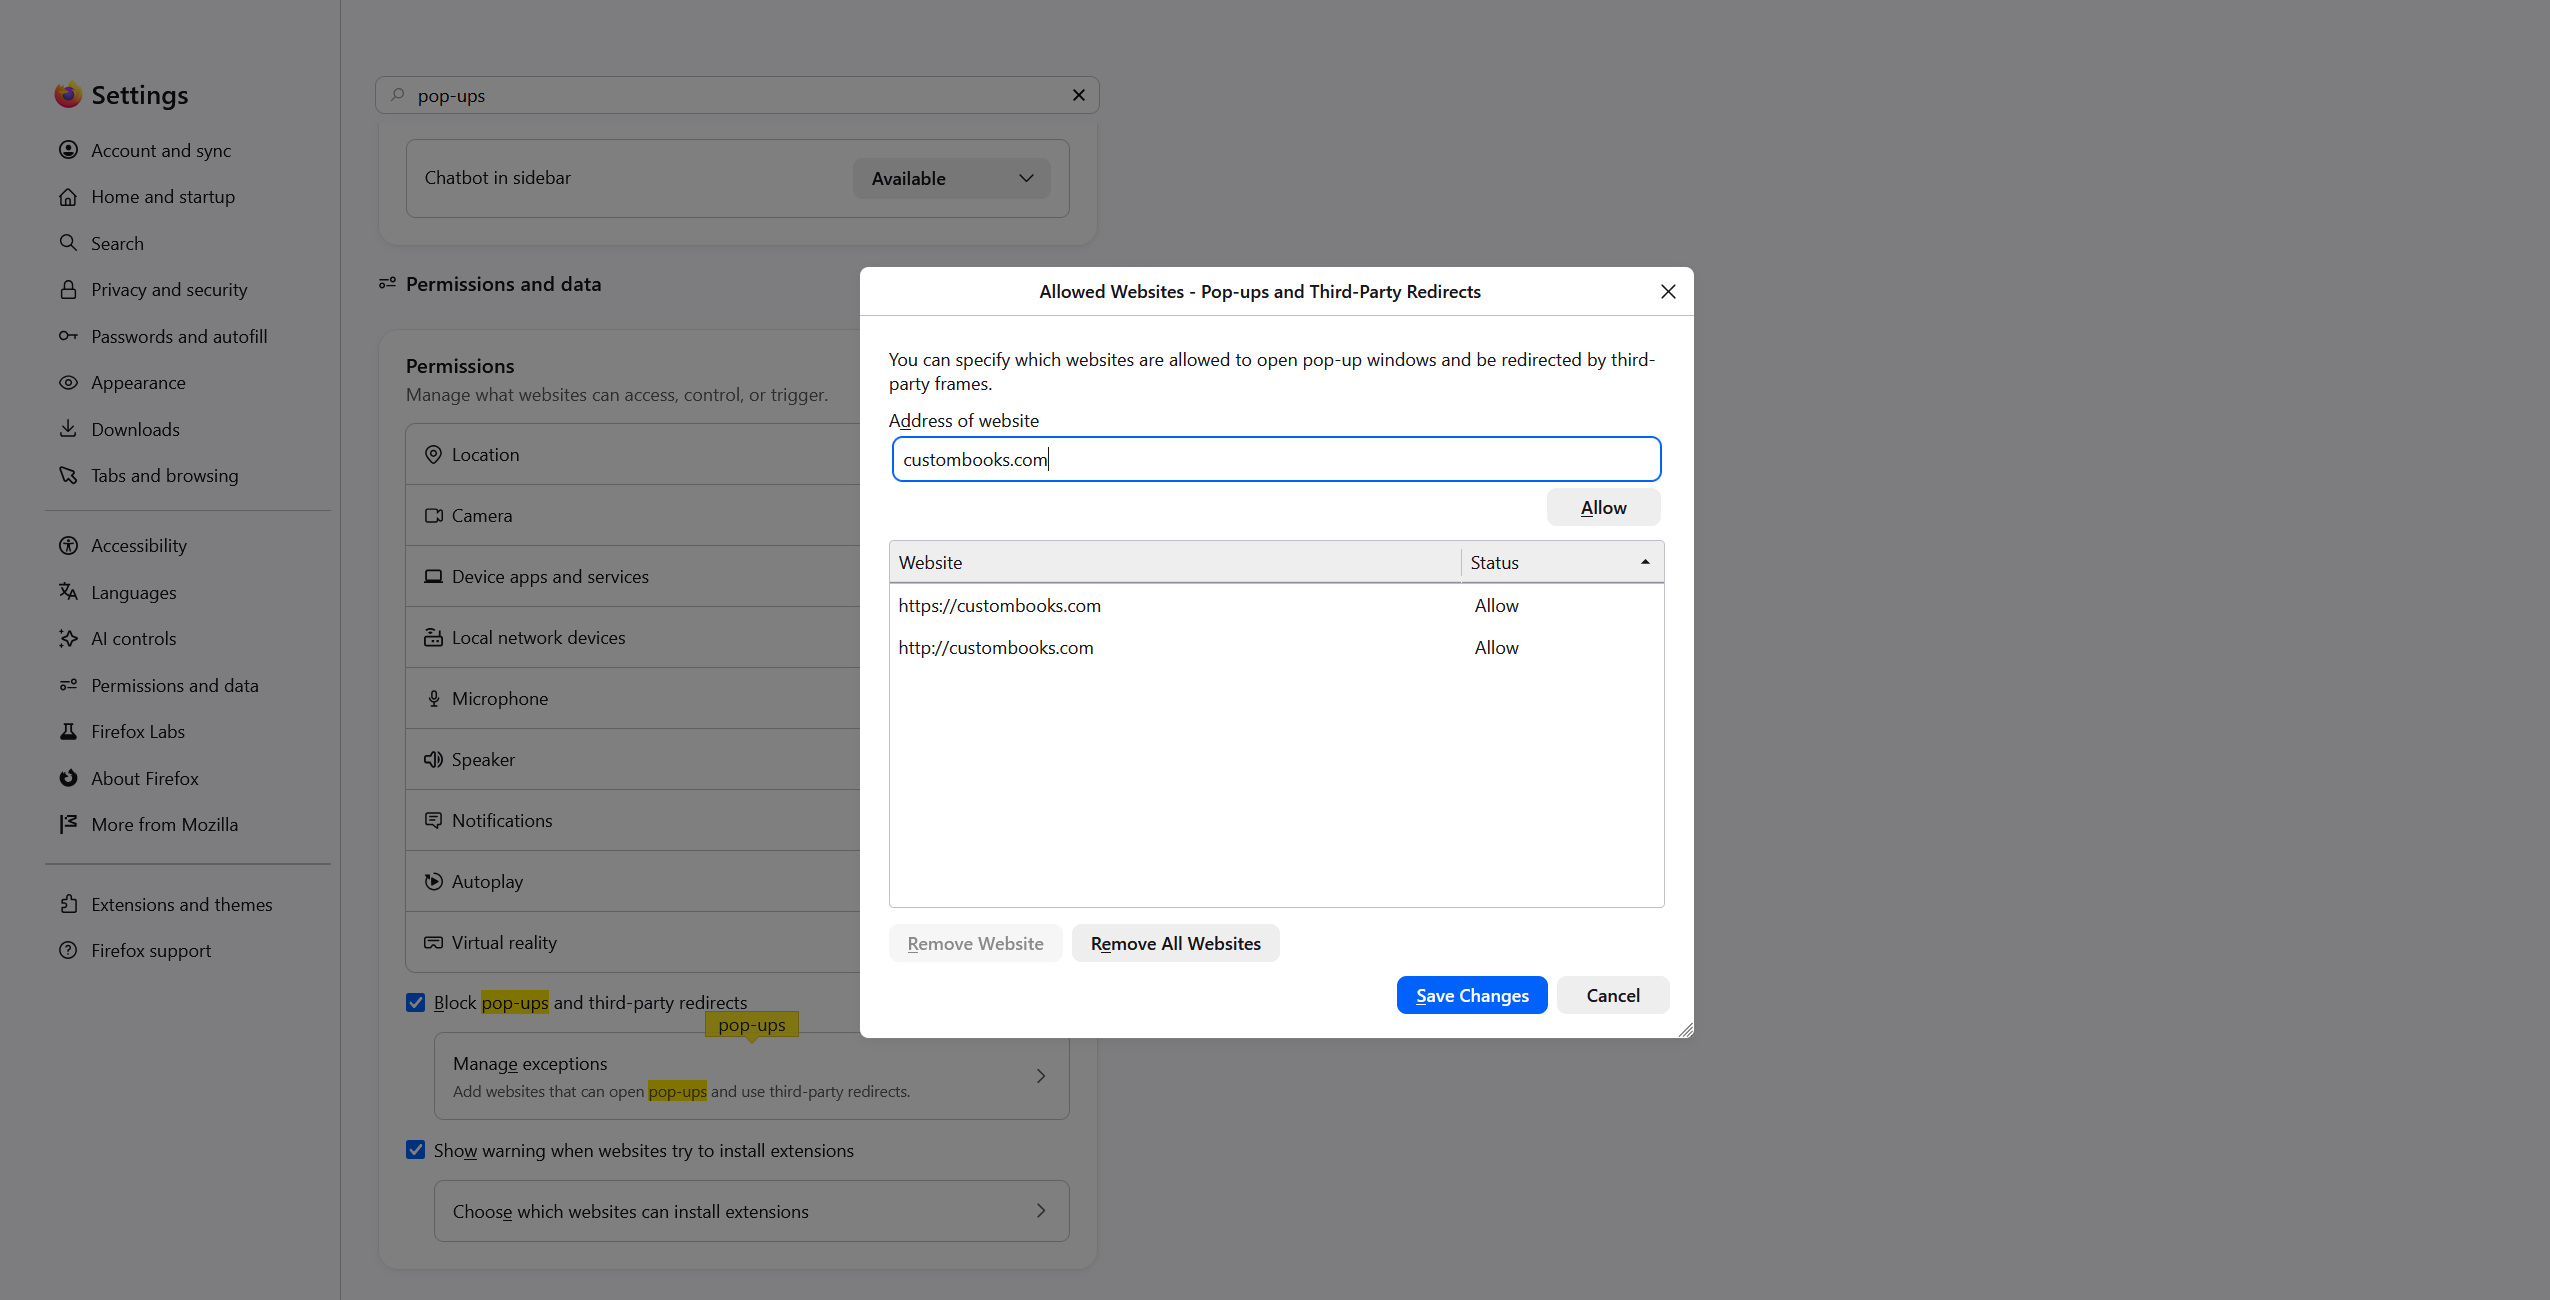Image resolution: width=2550 pixels, height=1300 pixels.
Task: Click the dialog resize grip corner
Action: click(1686, 1030)
